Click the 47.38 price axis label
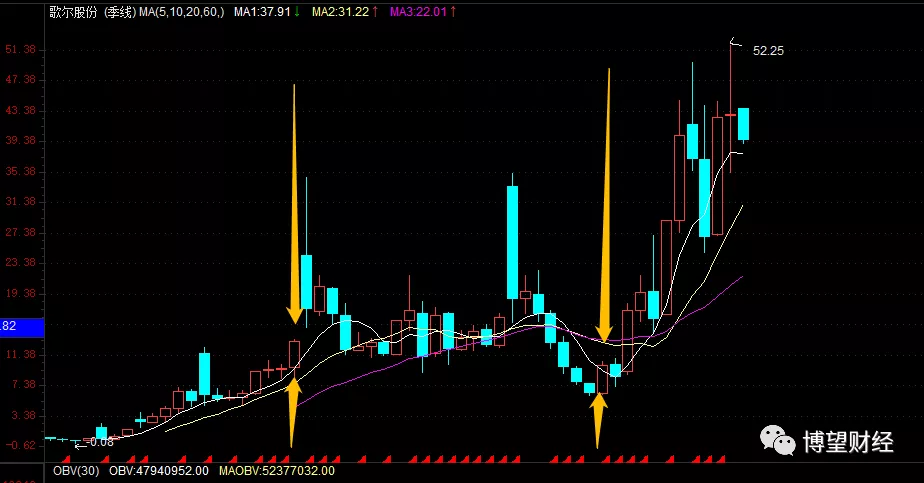 [x=21, y=80]
